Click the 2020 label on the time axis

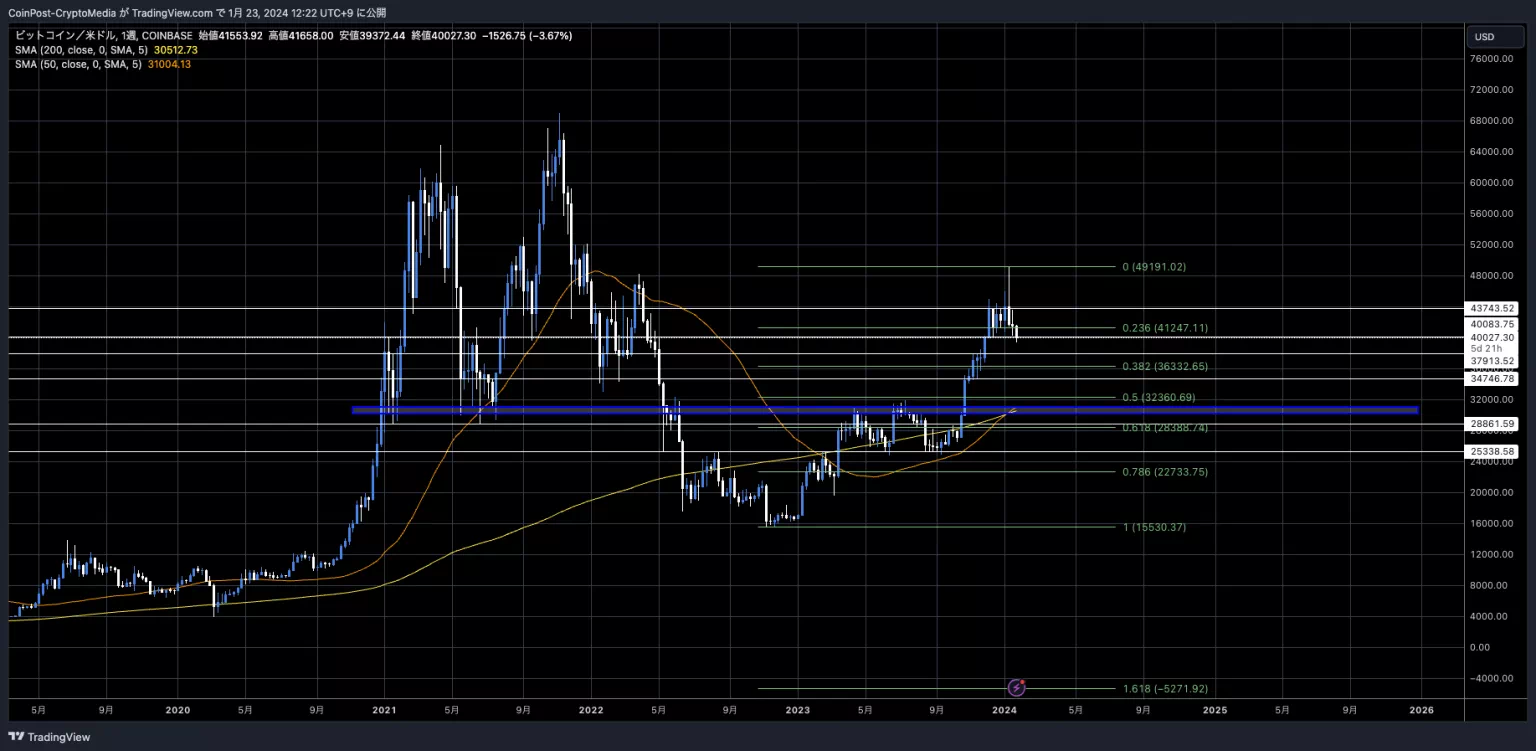(x=177, y=710)
